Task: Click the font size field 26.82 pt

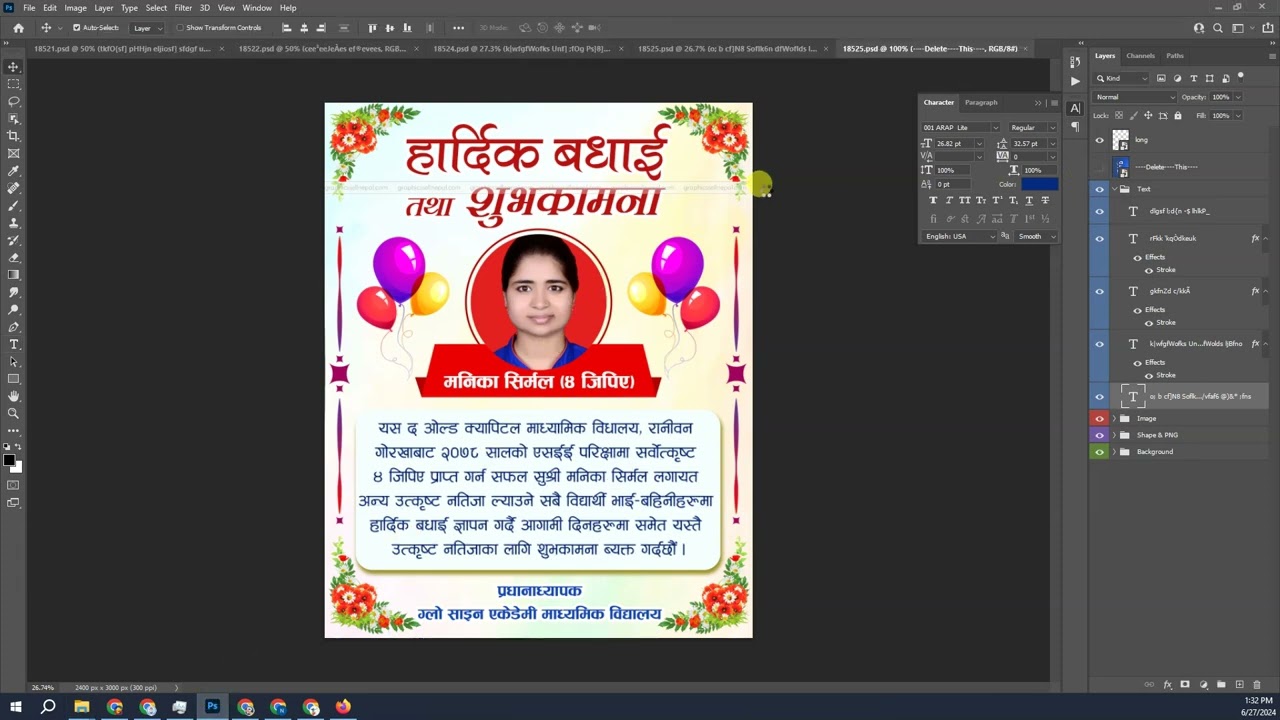Action: 954,144
